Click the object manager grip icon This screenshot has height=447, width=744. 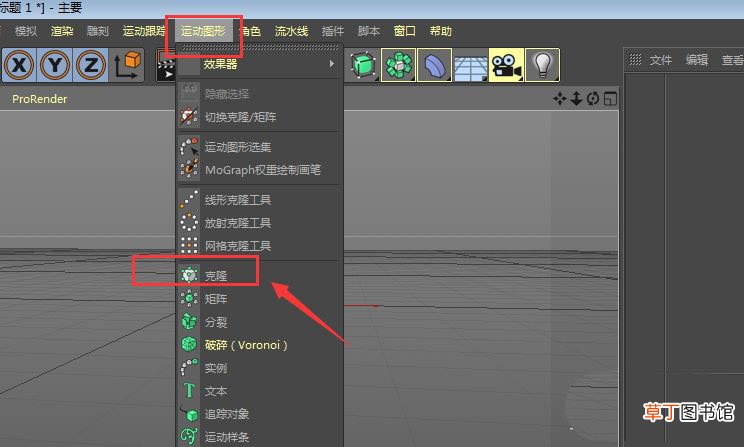pyautogui.click(x=635, y=60)
